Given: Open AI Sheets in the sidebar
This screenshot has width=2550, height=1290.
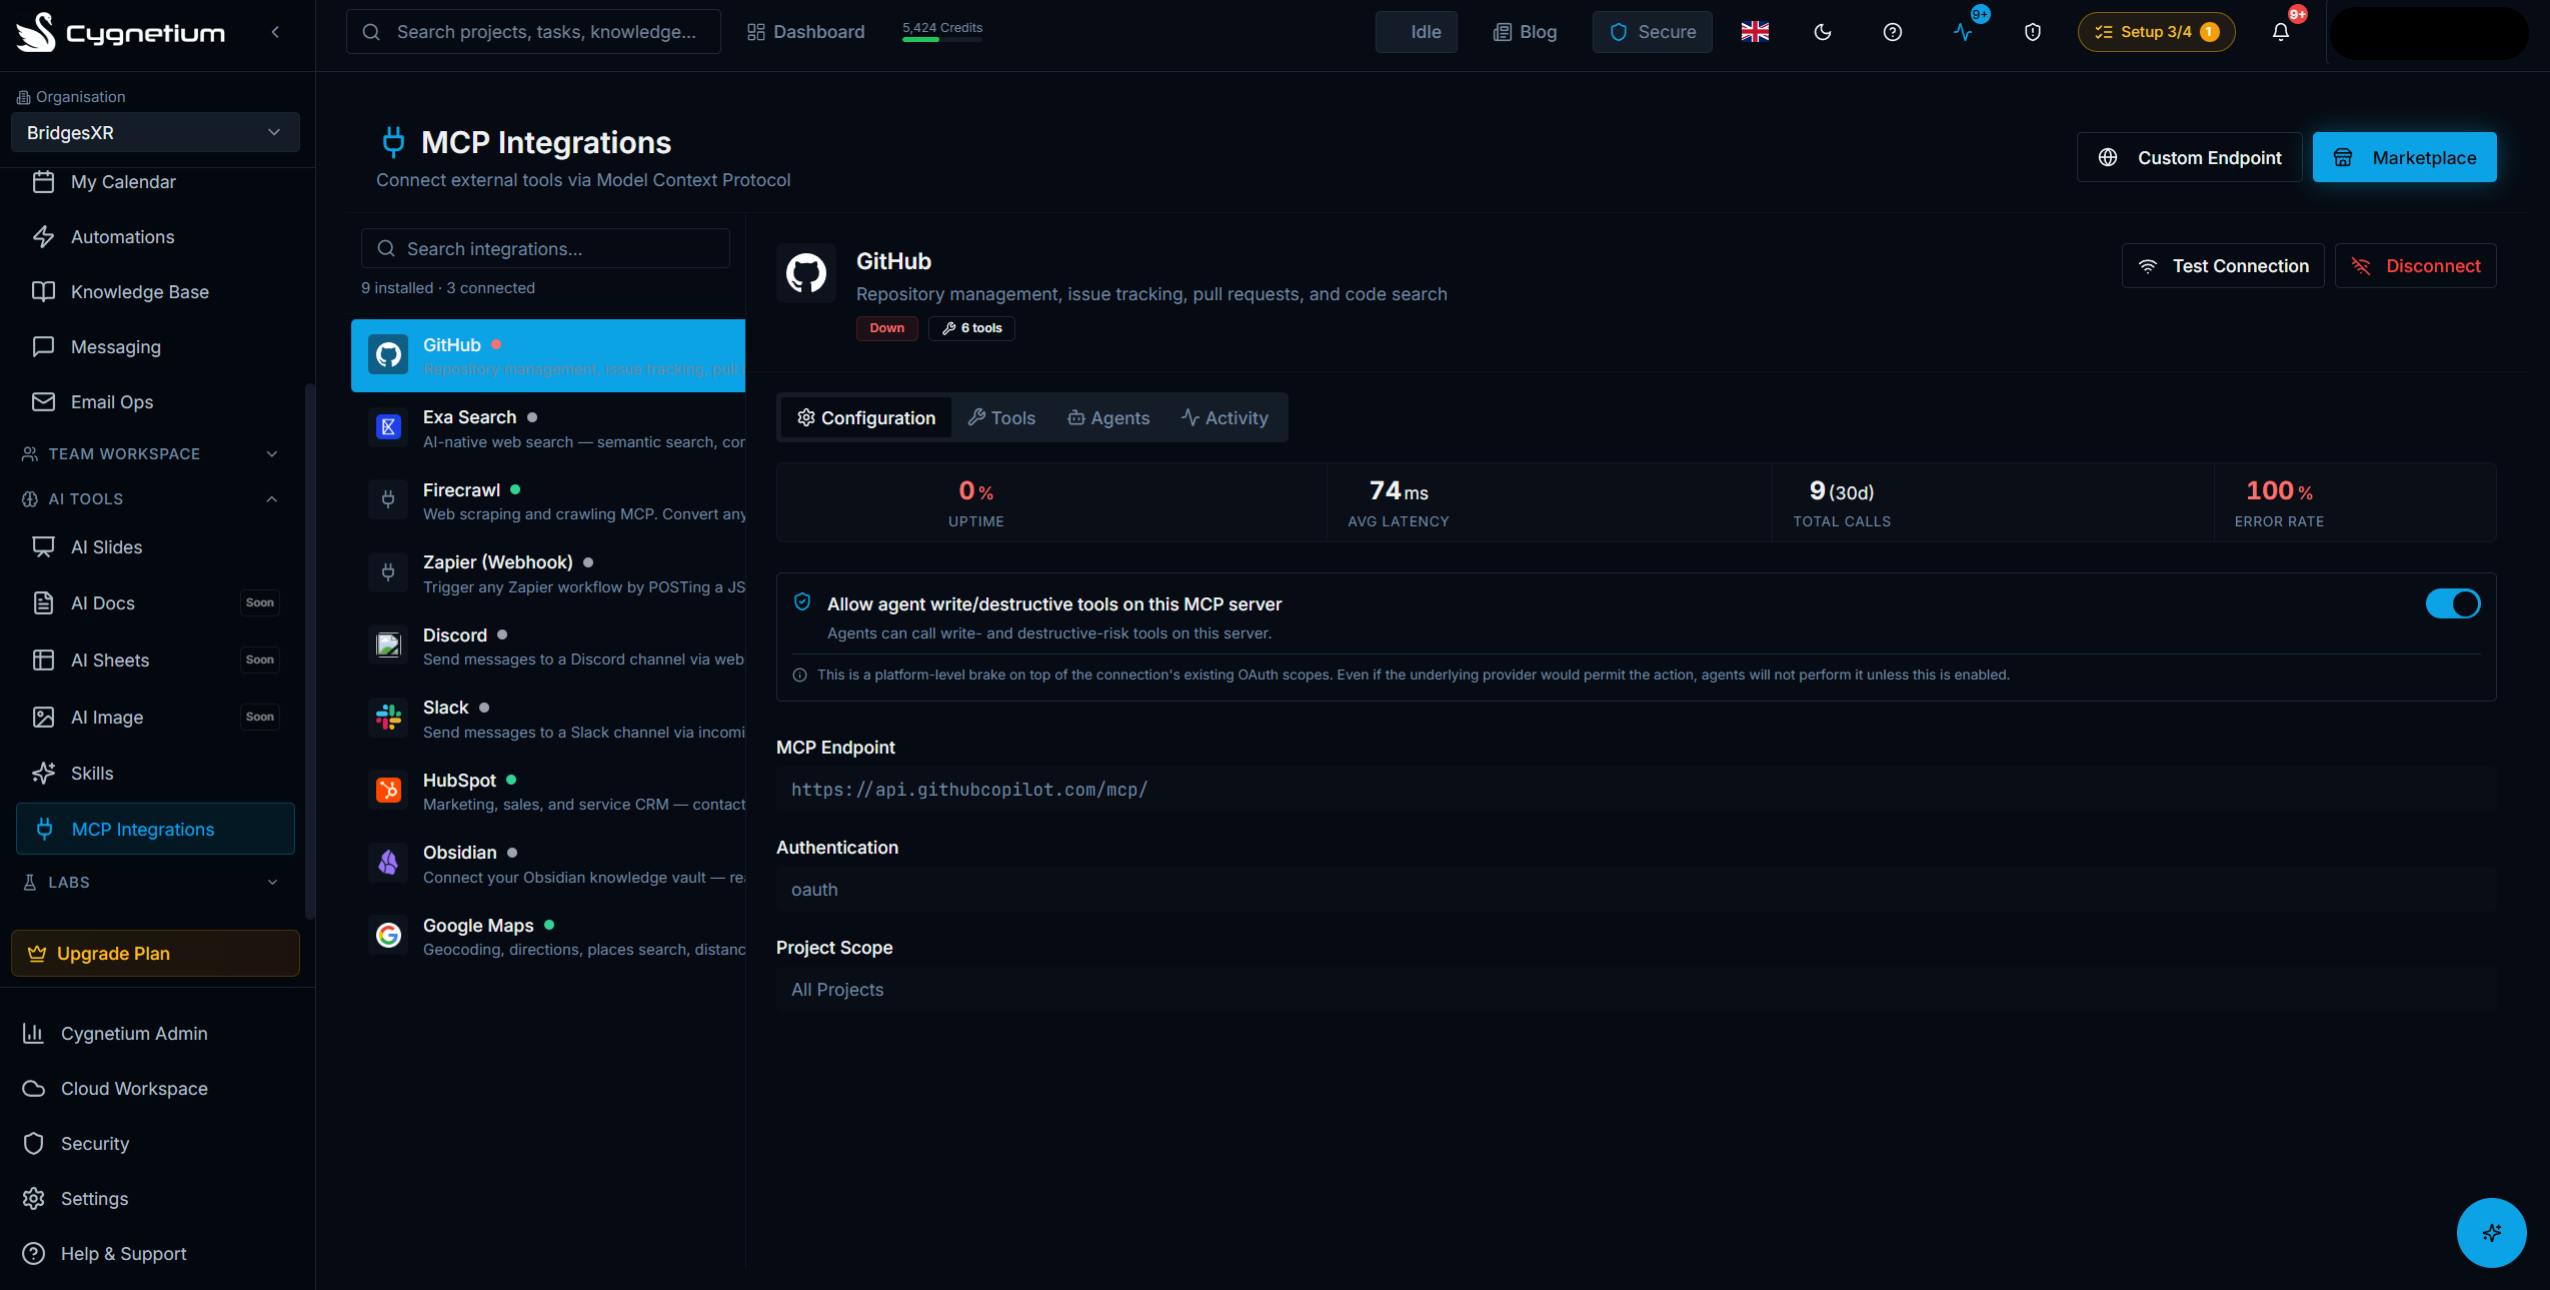Looking at the screenshot, I should [x=155, y=660].
